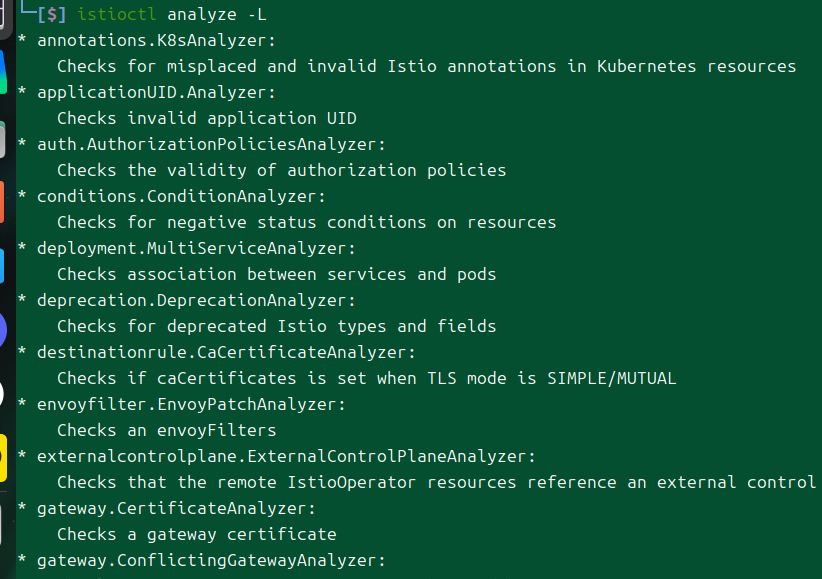Launch the yellow dock app icon
822x579 pixels.
tap(3, 458)
